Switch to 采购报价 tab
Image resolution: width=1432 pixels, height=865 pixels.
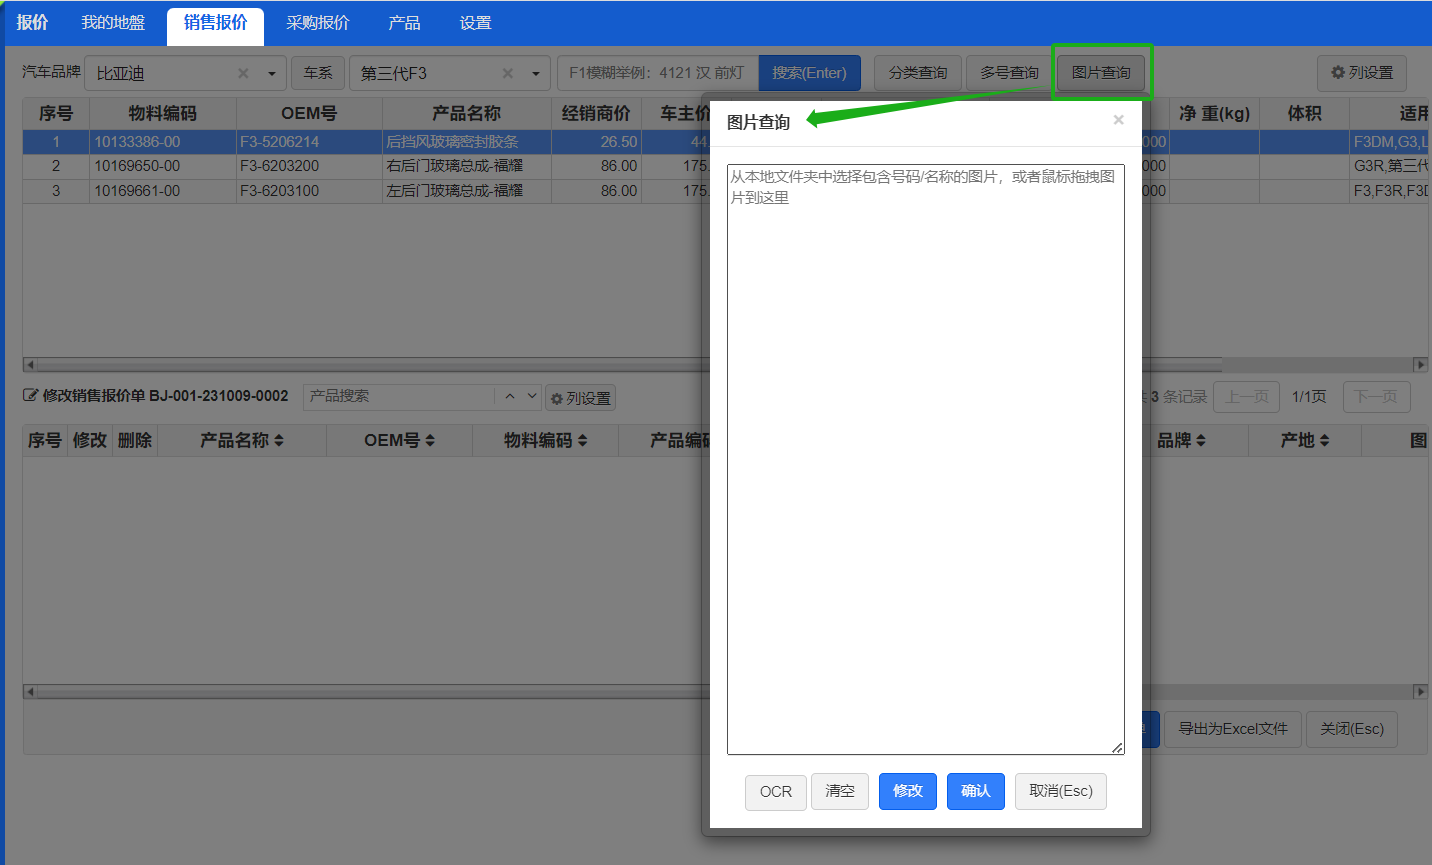[x=318, y=22]
